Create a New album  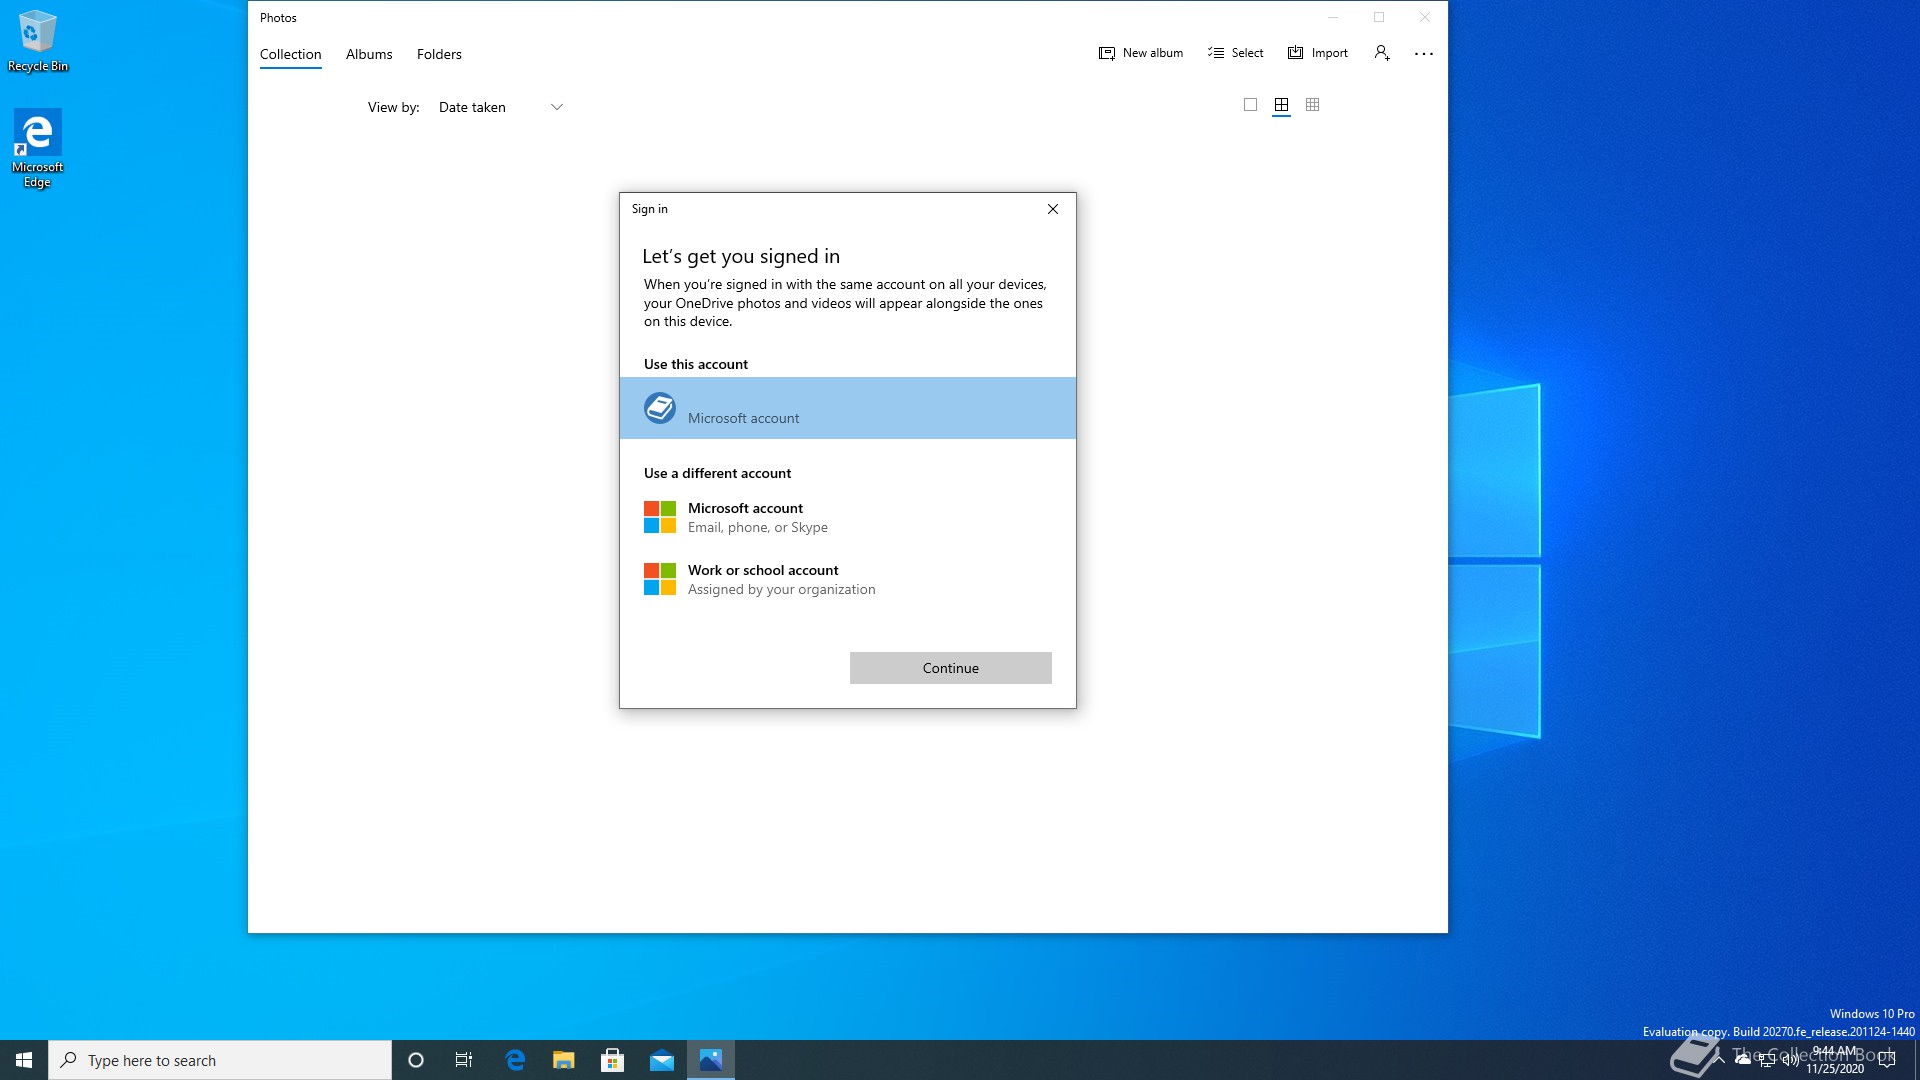pyautogui.click(x=1140, y=53)
